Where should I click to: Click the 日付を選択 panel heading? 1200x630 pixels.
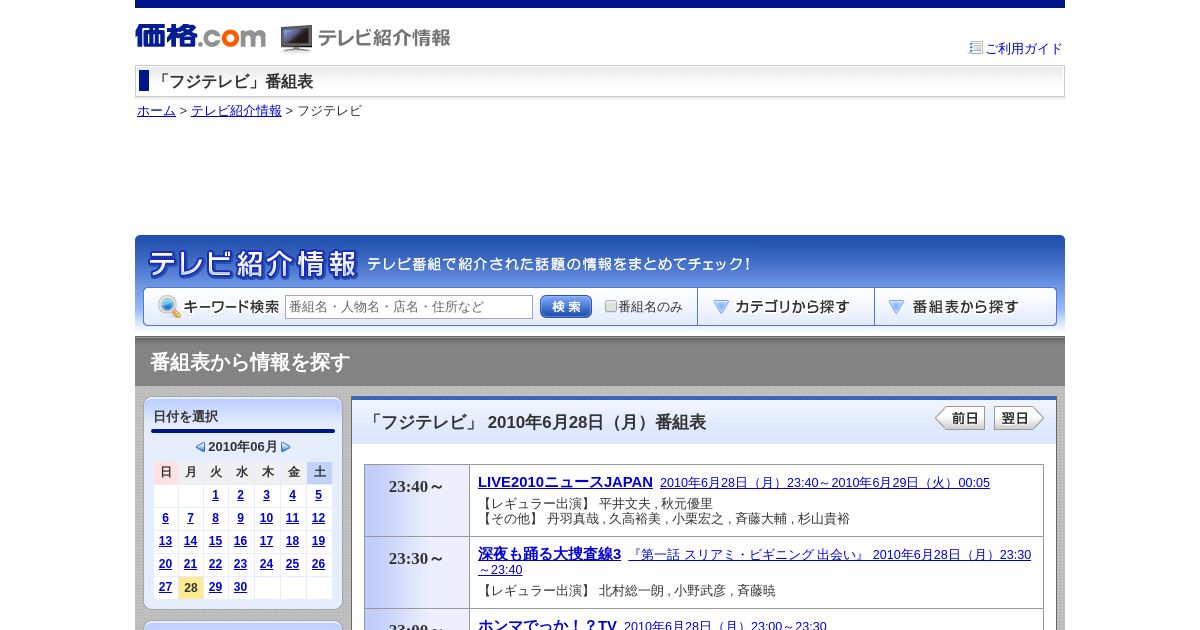pos(185,416)
